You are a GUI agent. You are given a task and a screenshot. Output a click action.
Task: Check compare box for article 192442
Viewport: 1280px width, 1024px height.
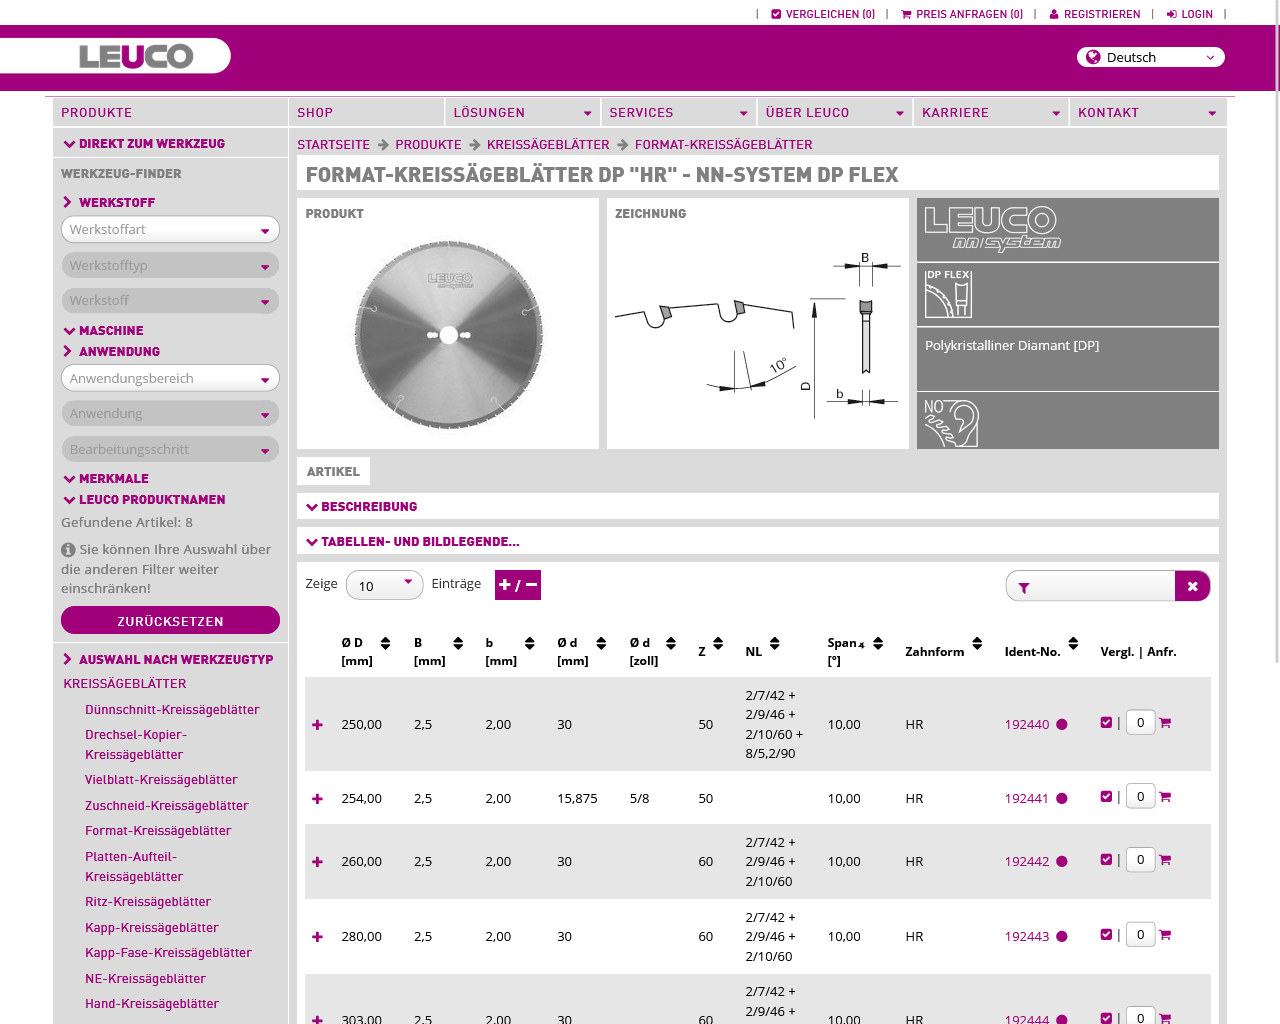tap(1106, 860)
